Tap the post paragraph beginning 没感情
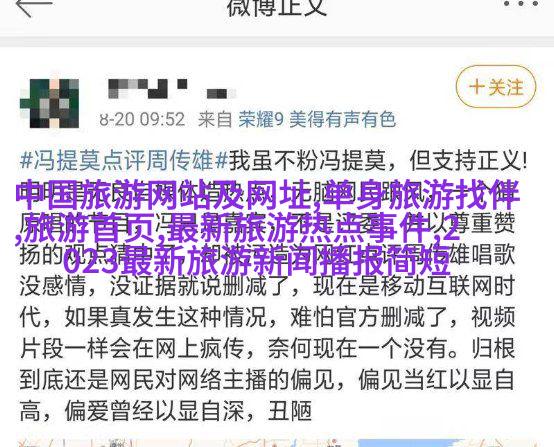 267,286
